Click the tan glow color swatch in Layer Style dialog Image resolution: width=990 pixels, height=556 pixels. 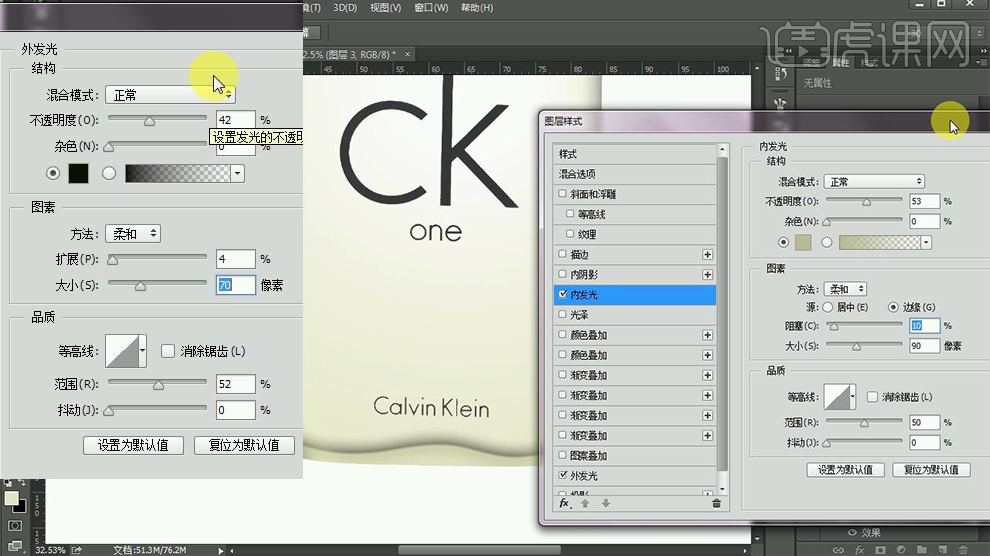(802, 242)
